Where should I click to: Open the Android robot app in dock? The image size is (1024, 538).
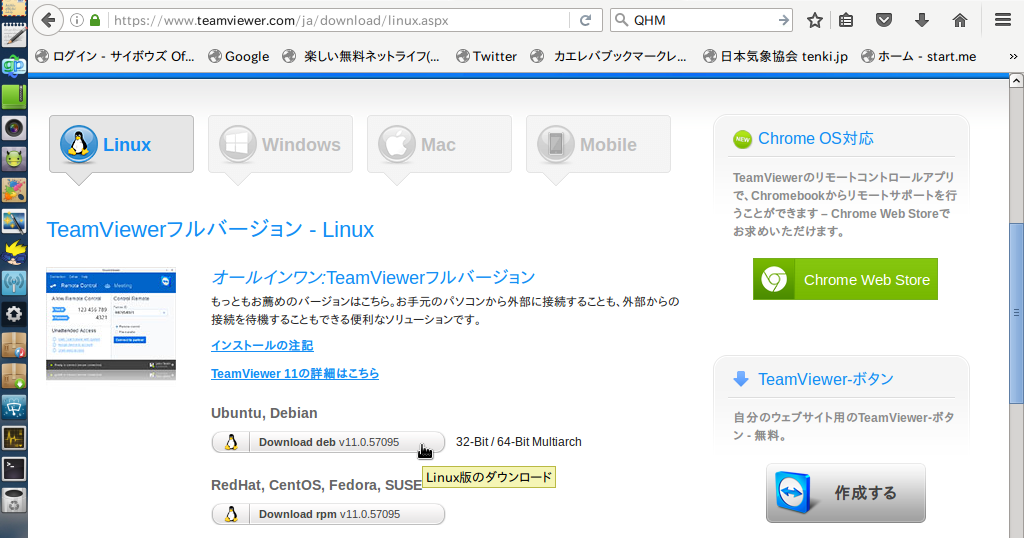click(14, 159)
